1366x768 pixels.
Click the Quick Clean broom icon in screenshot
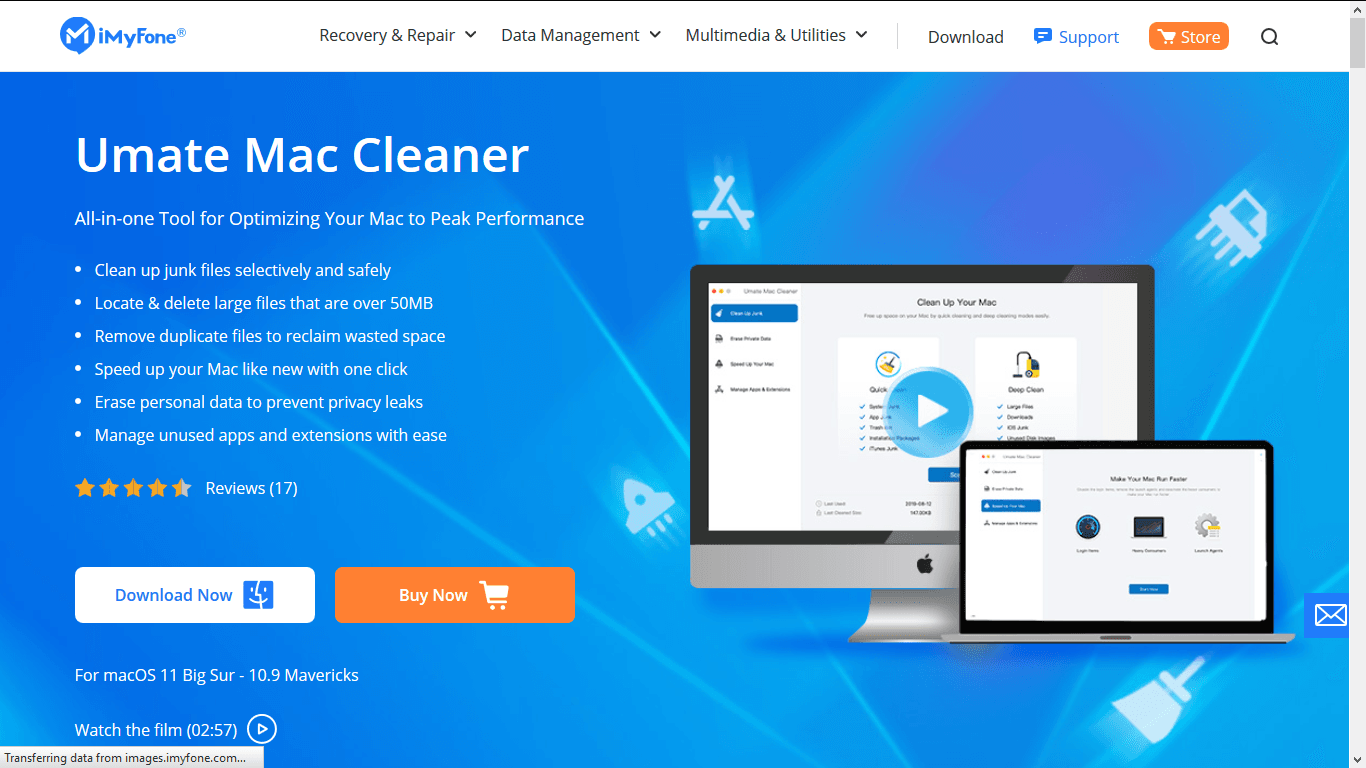point(887,364)
